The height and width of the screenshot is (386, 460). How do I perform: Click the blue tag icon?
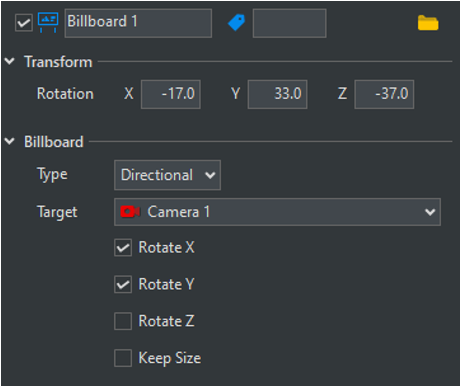click(236, 23)
